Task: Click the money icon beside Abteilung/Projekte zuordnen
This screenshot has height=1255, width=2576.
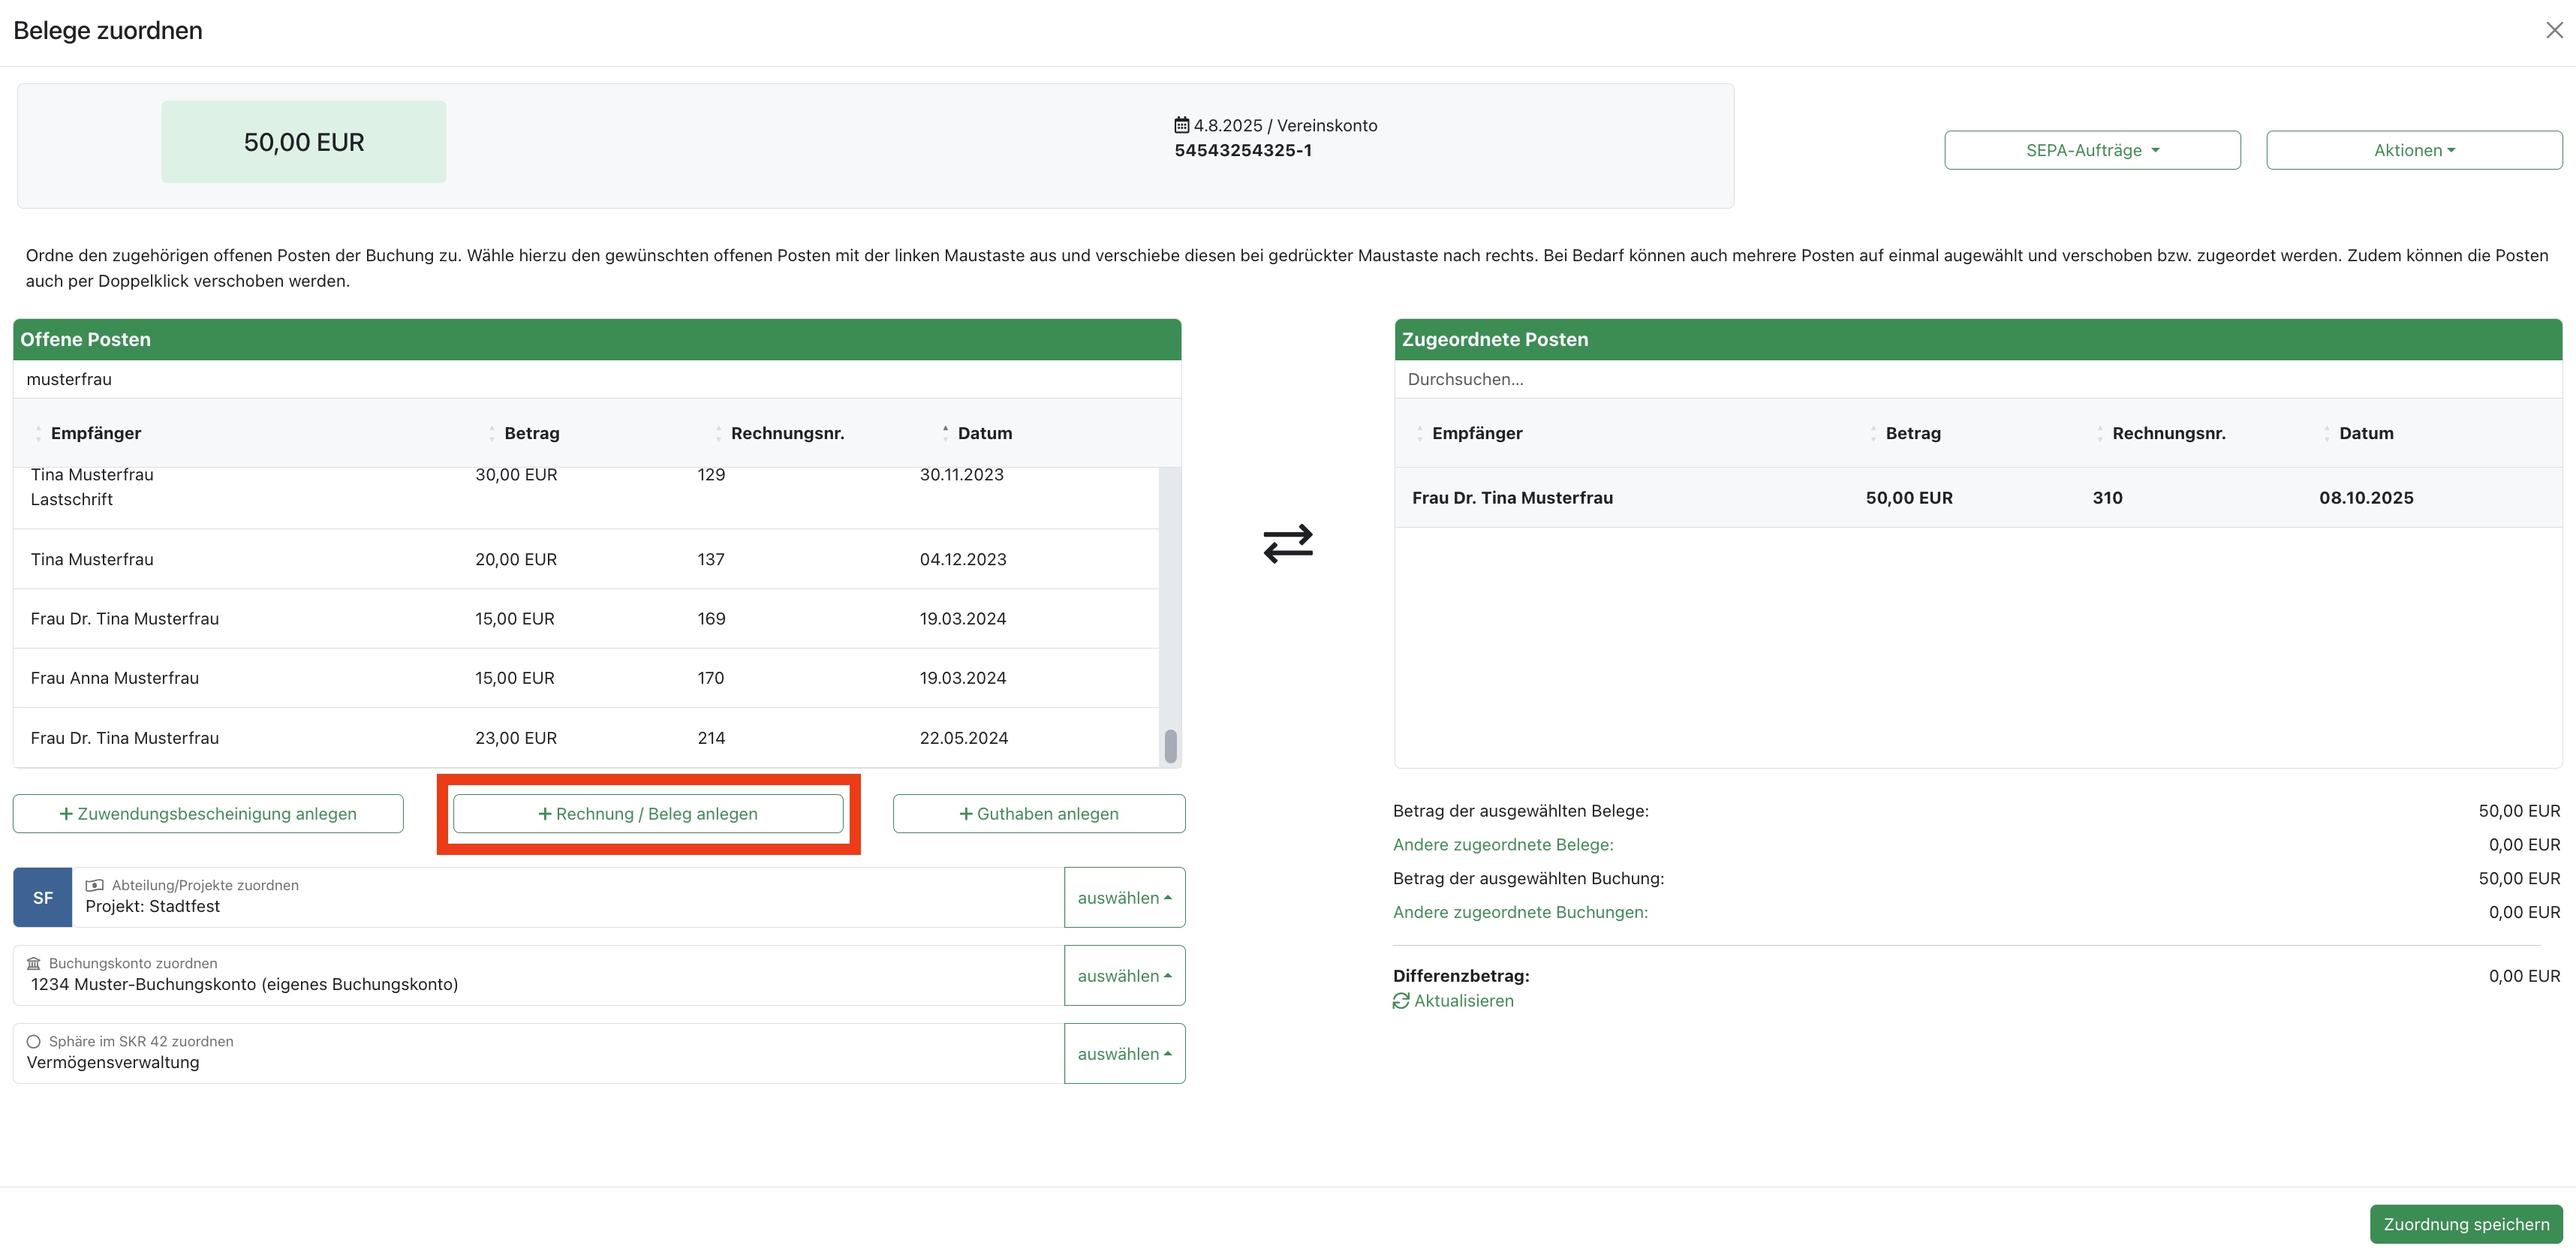Action: coord(95,885)
